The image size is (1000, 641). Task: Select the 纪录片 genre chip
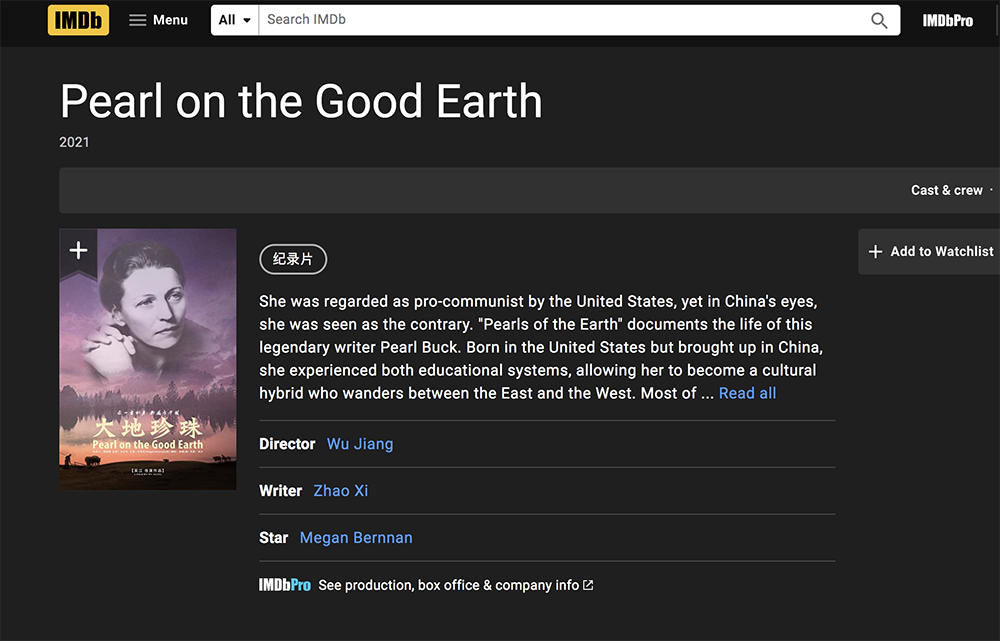coord(293,259)
